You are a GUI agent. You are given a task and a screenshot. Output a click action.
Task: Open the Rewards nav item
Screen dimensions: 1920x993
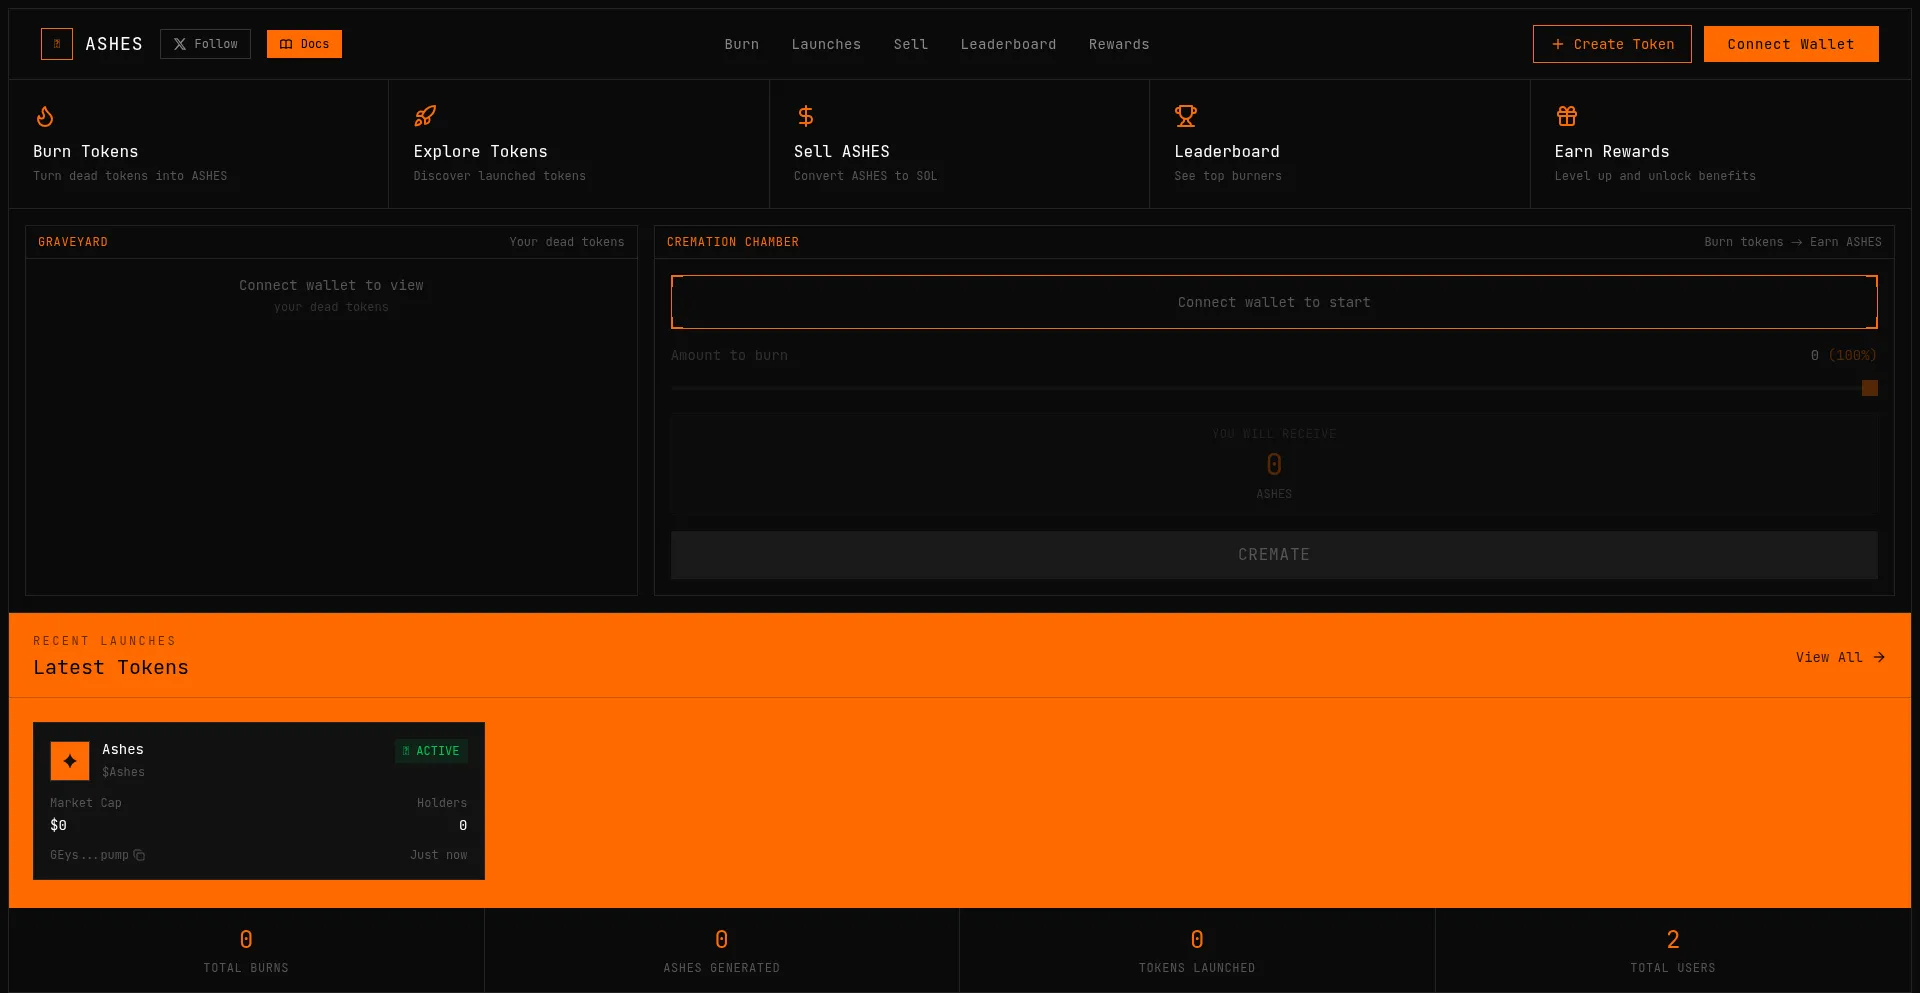point(1119,45)
